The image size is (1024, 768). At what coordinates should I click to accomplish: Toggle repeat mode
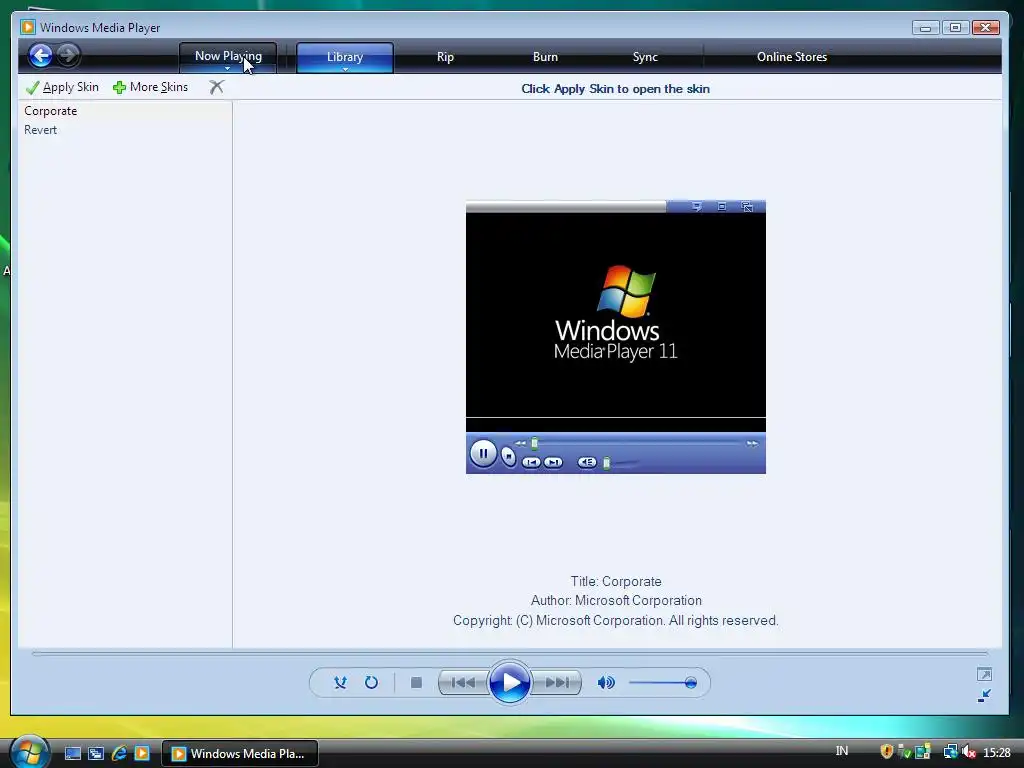pos(372,683)
